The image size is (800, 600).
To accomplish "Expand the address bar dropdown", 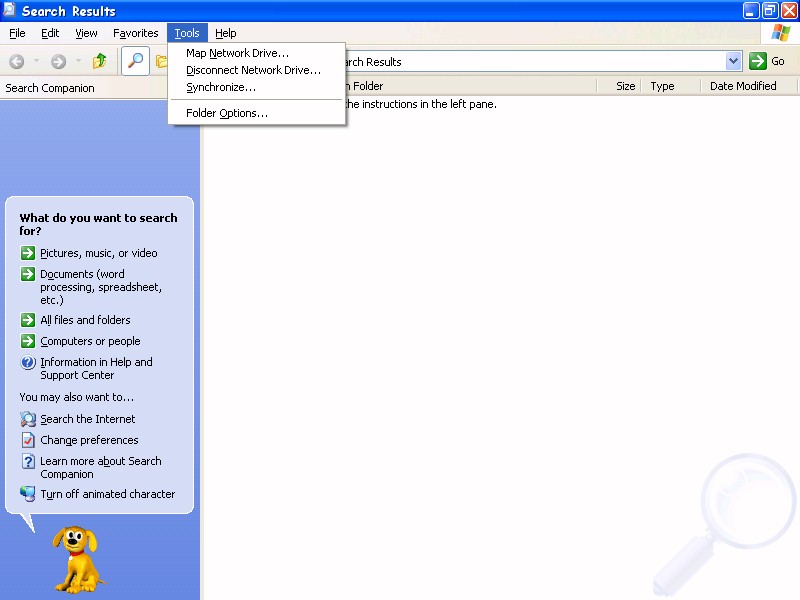I will tap(733, 61).
